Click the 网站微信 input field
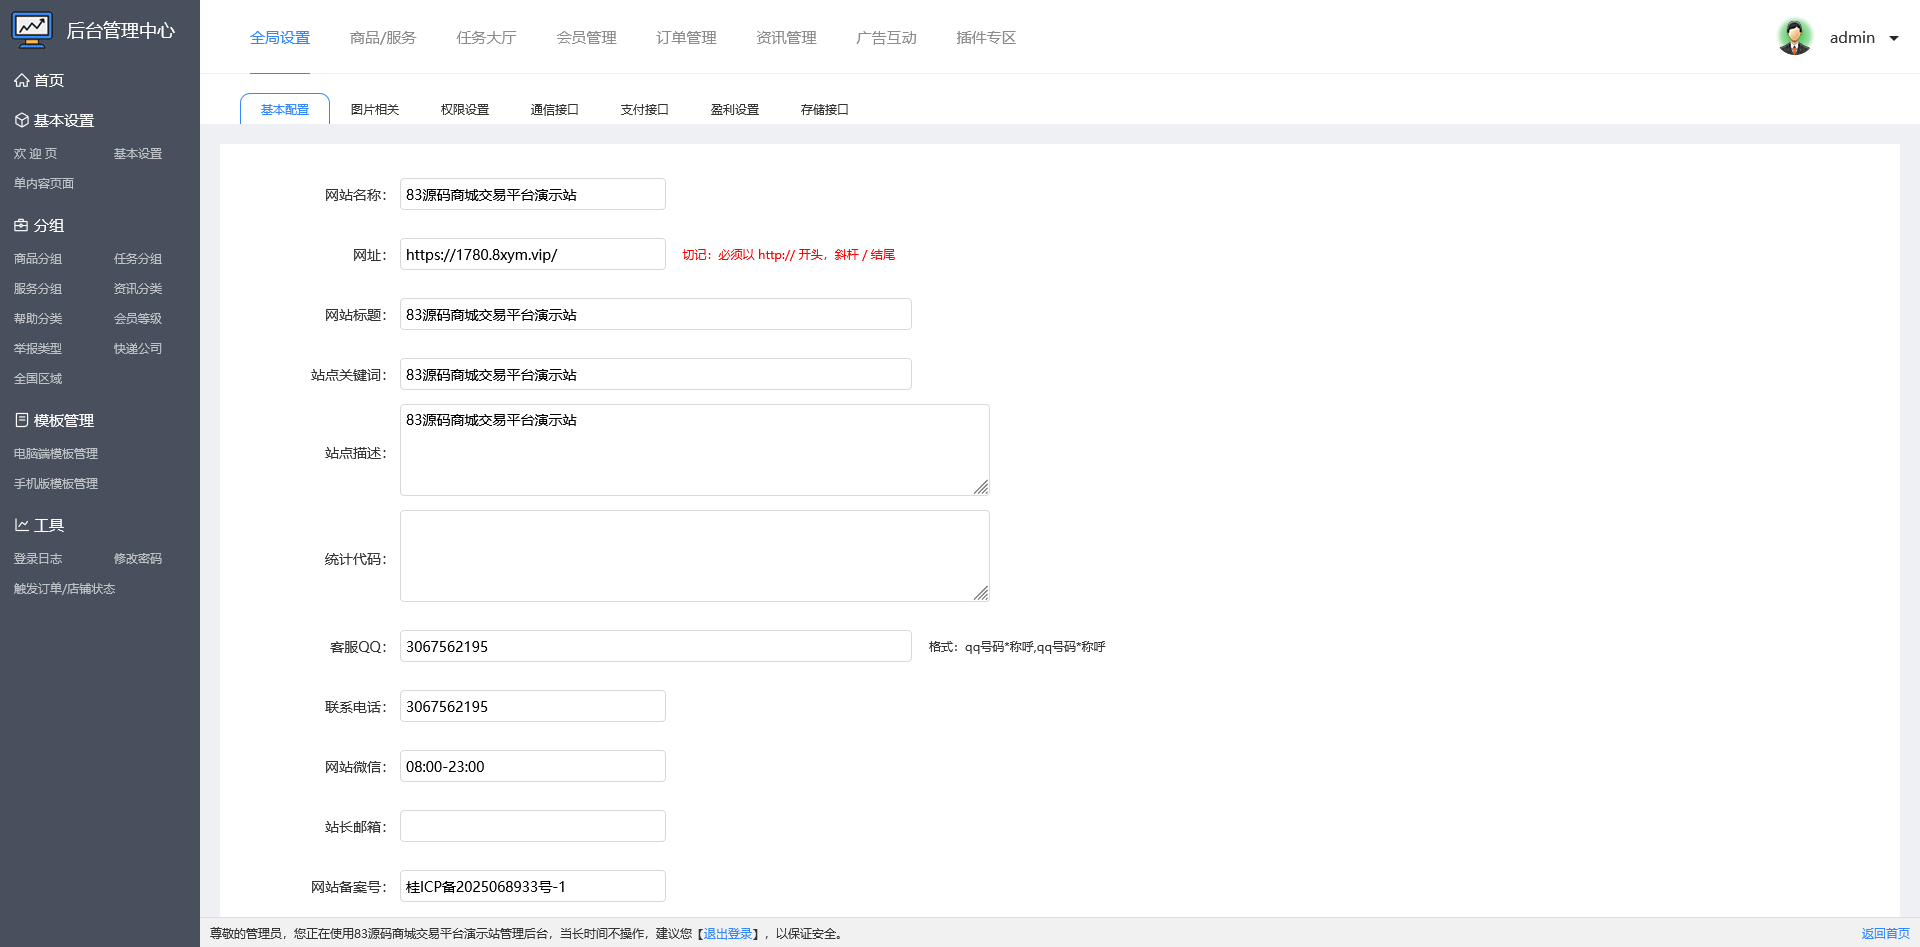Viewport: 1920px width, 947px height. click(533, 766)
